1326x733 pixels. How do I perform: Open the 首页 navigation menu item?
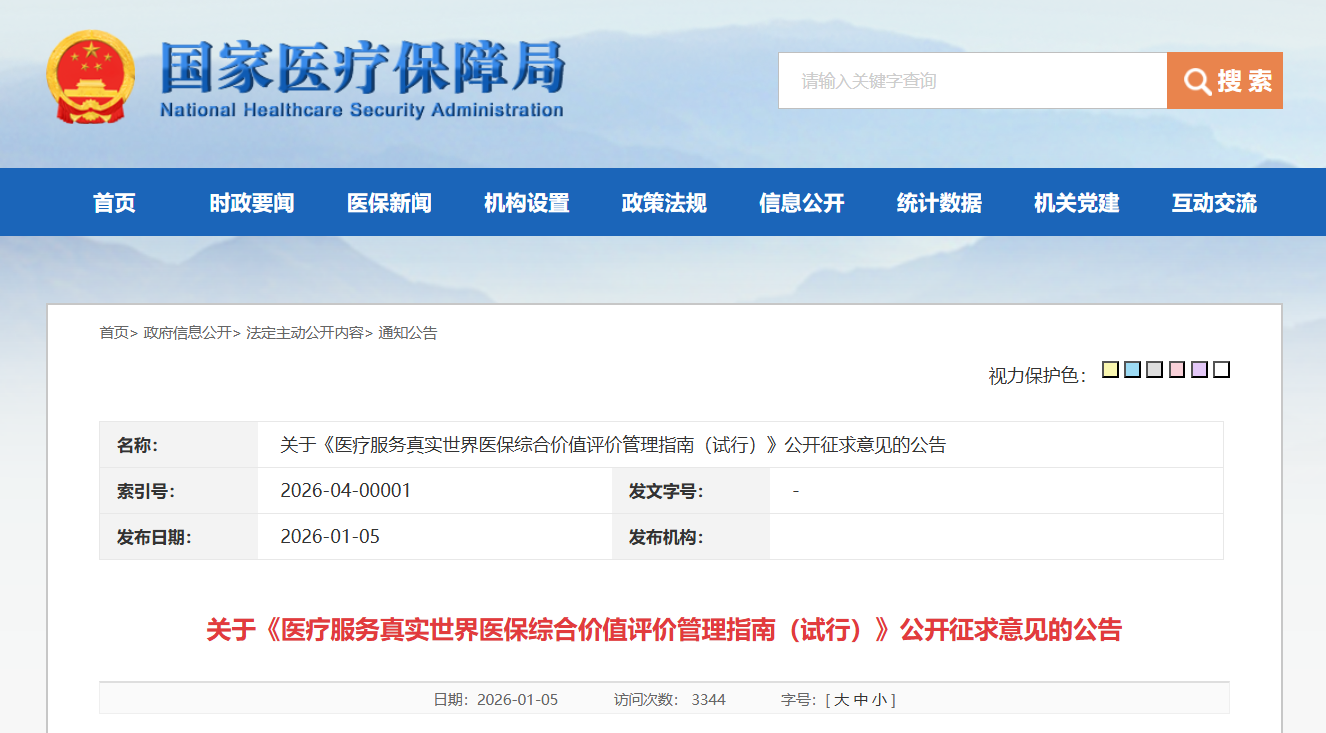point(114,203)
